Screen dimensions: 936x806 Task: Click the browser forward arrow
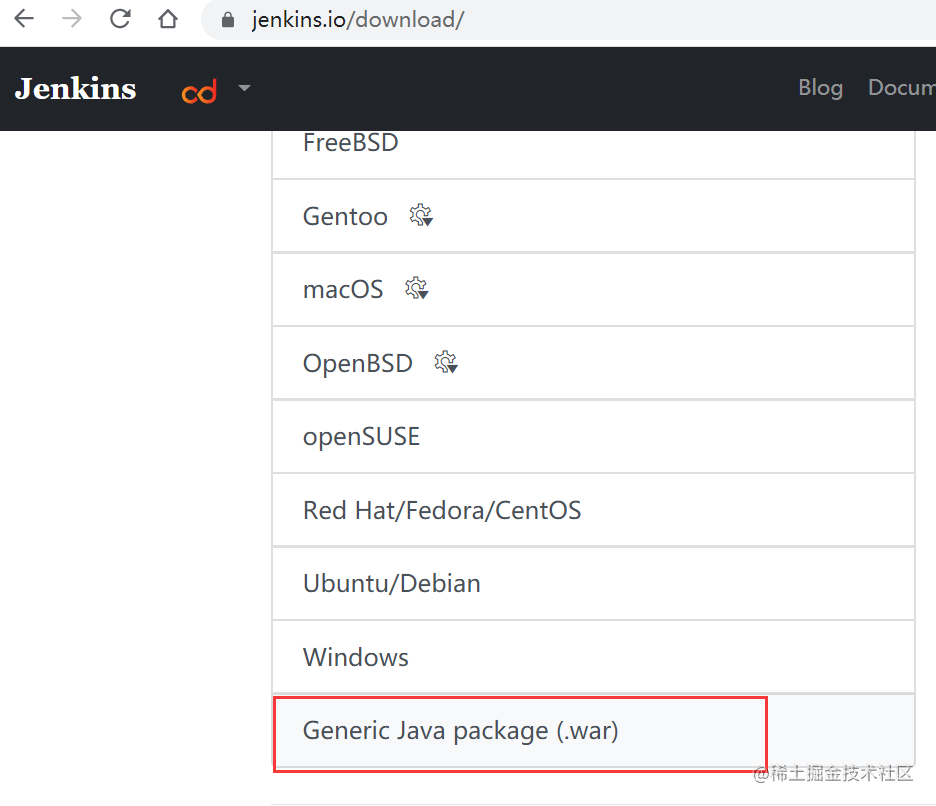click(x=71, y=19)
